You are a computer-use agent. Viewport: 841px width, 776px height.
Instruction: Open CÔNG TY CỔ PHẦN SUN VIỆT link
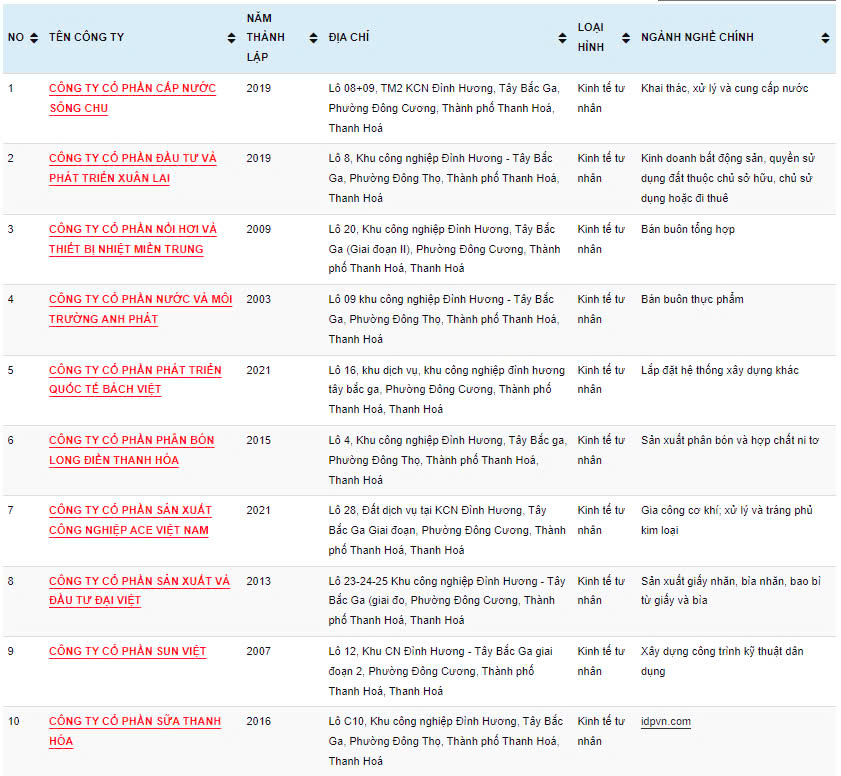(128, 651)
